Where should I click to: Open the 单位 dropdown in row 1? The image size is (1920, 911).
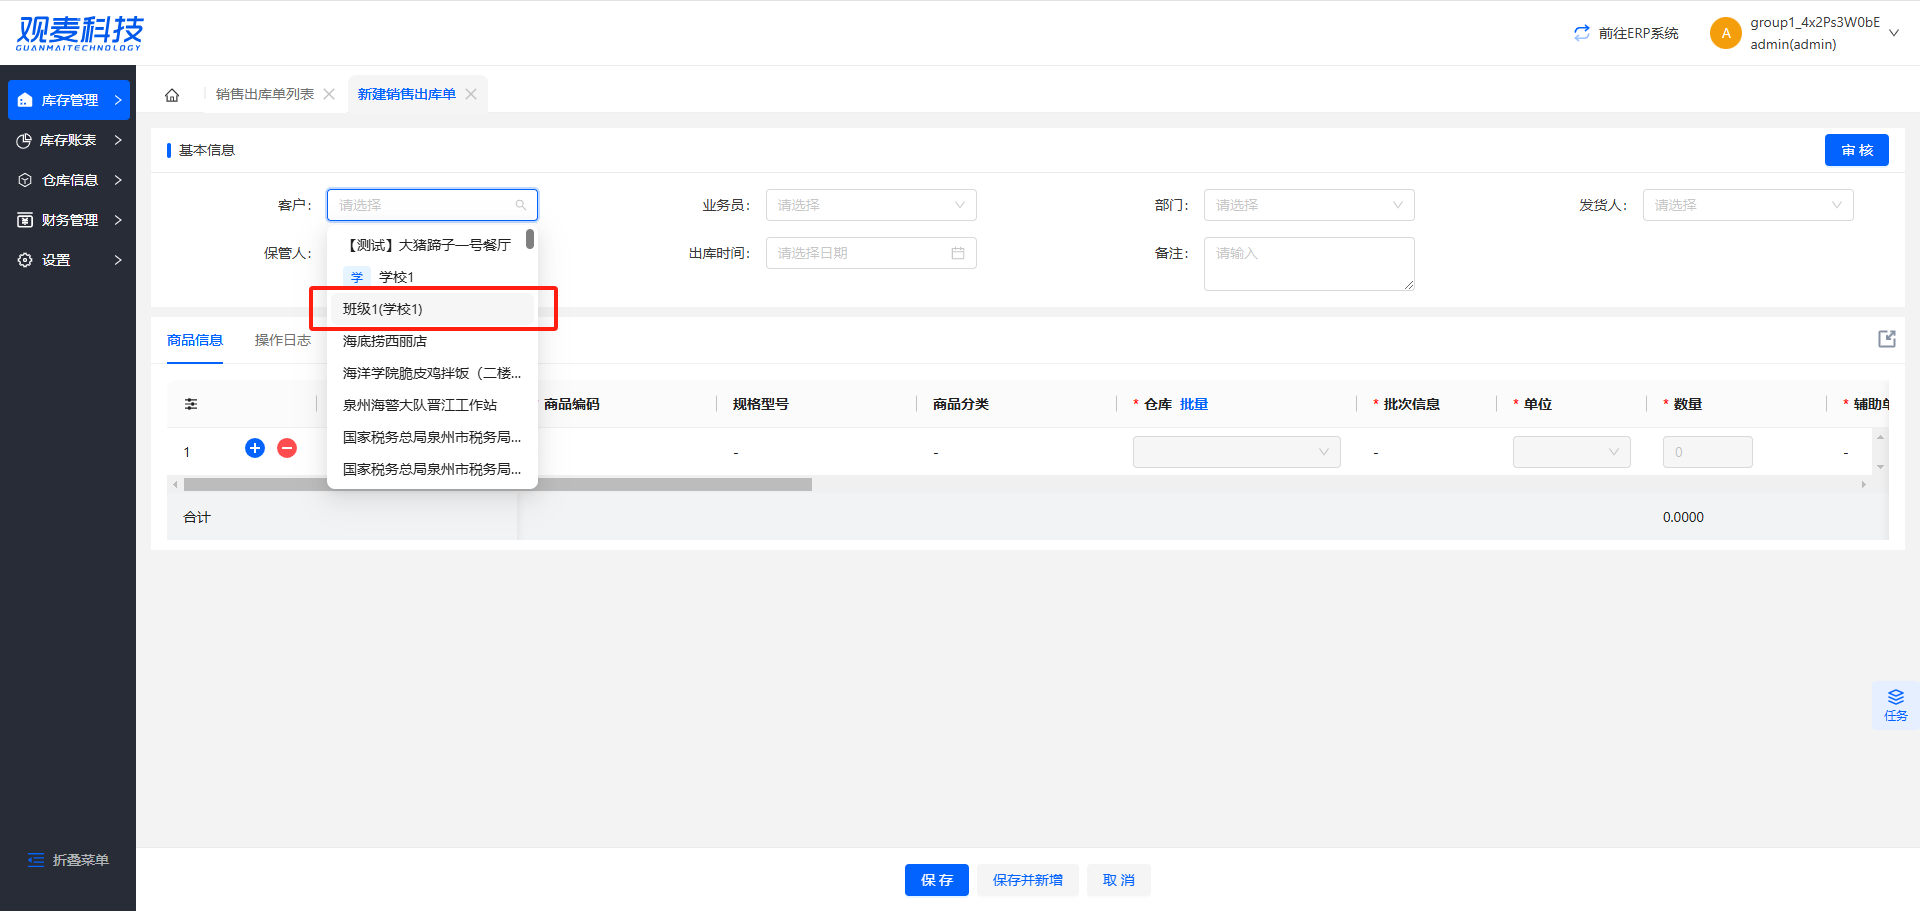pos(1572,452)
